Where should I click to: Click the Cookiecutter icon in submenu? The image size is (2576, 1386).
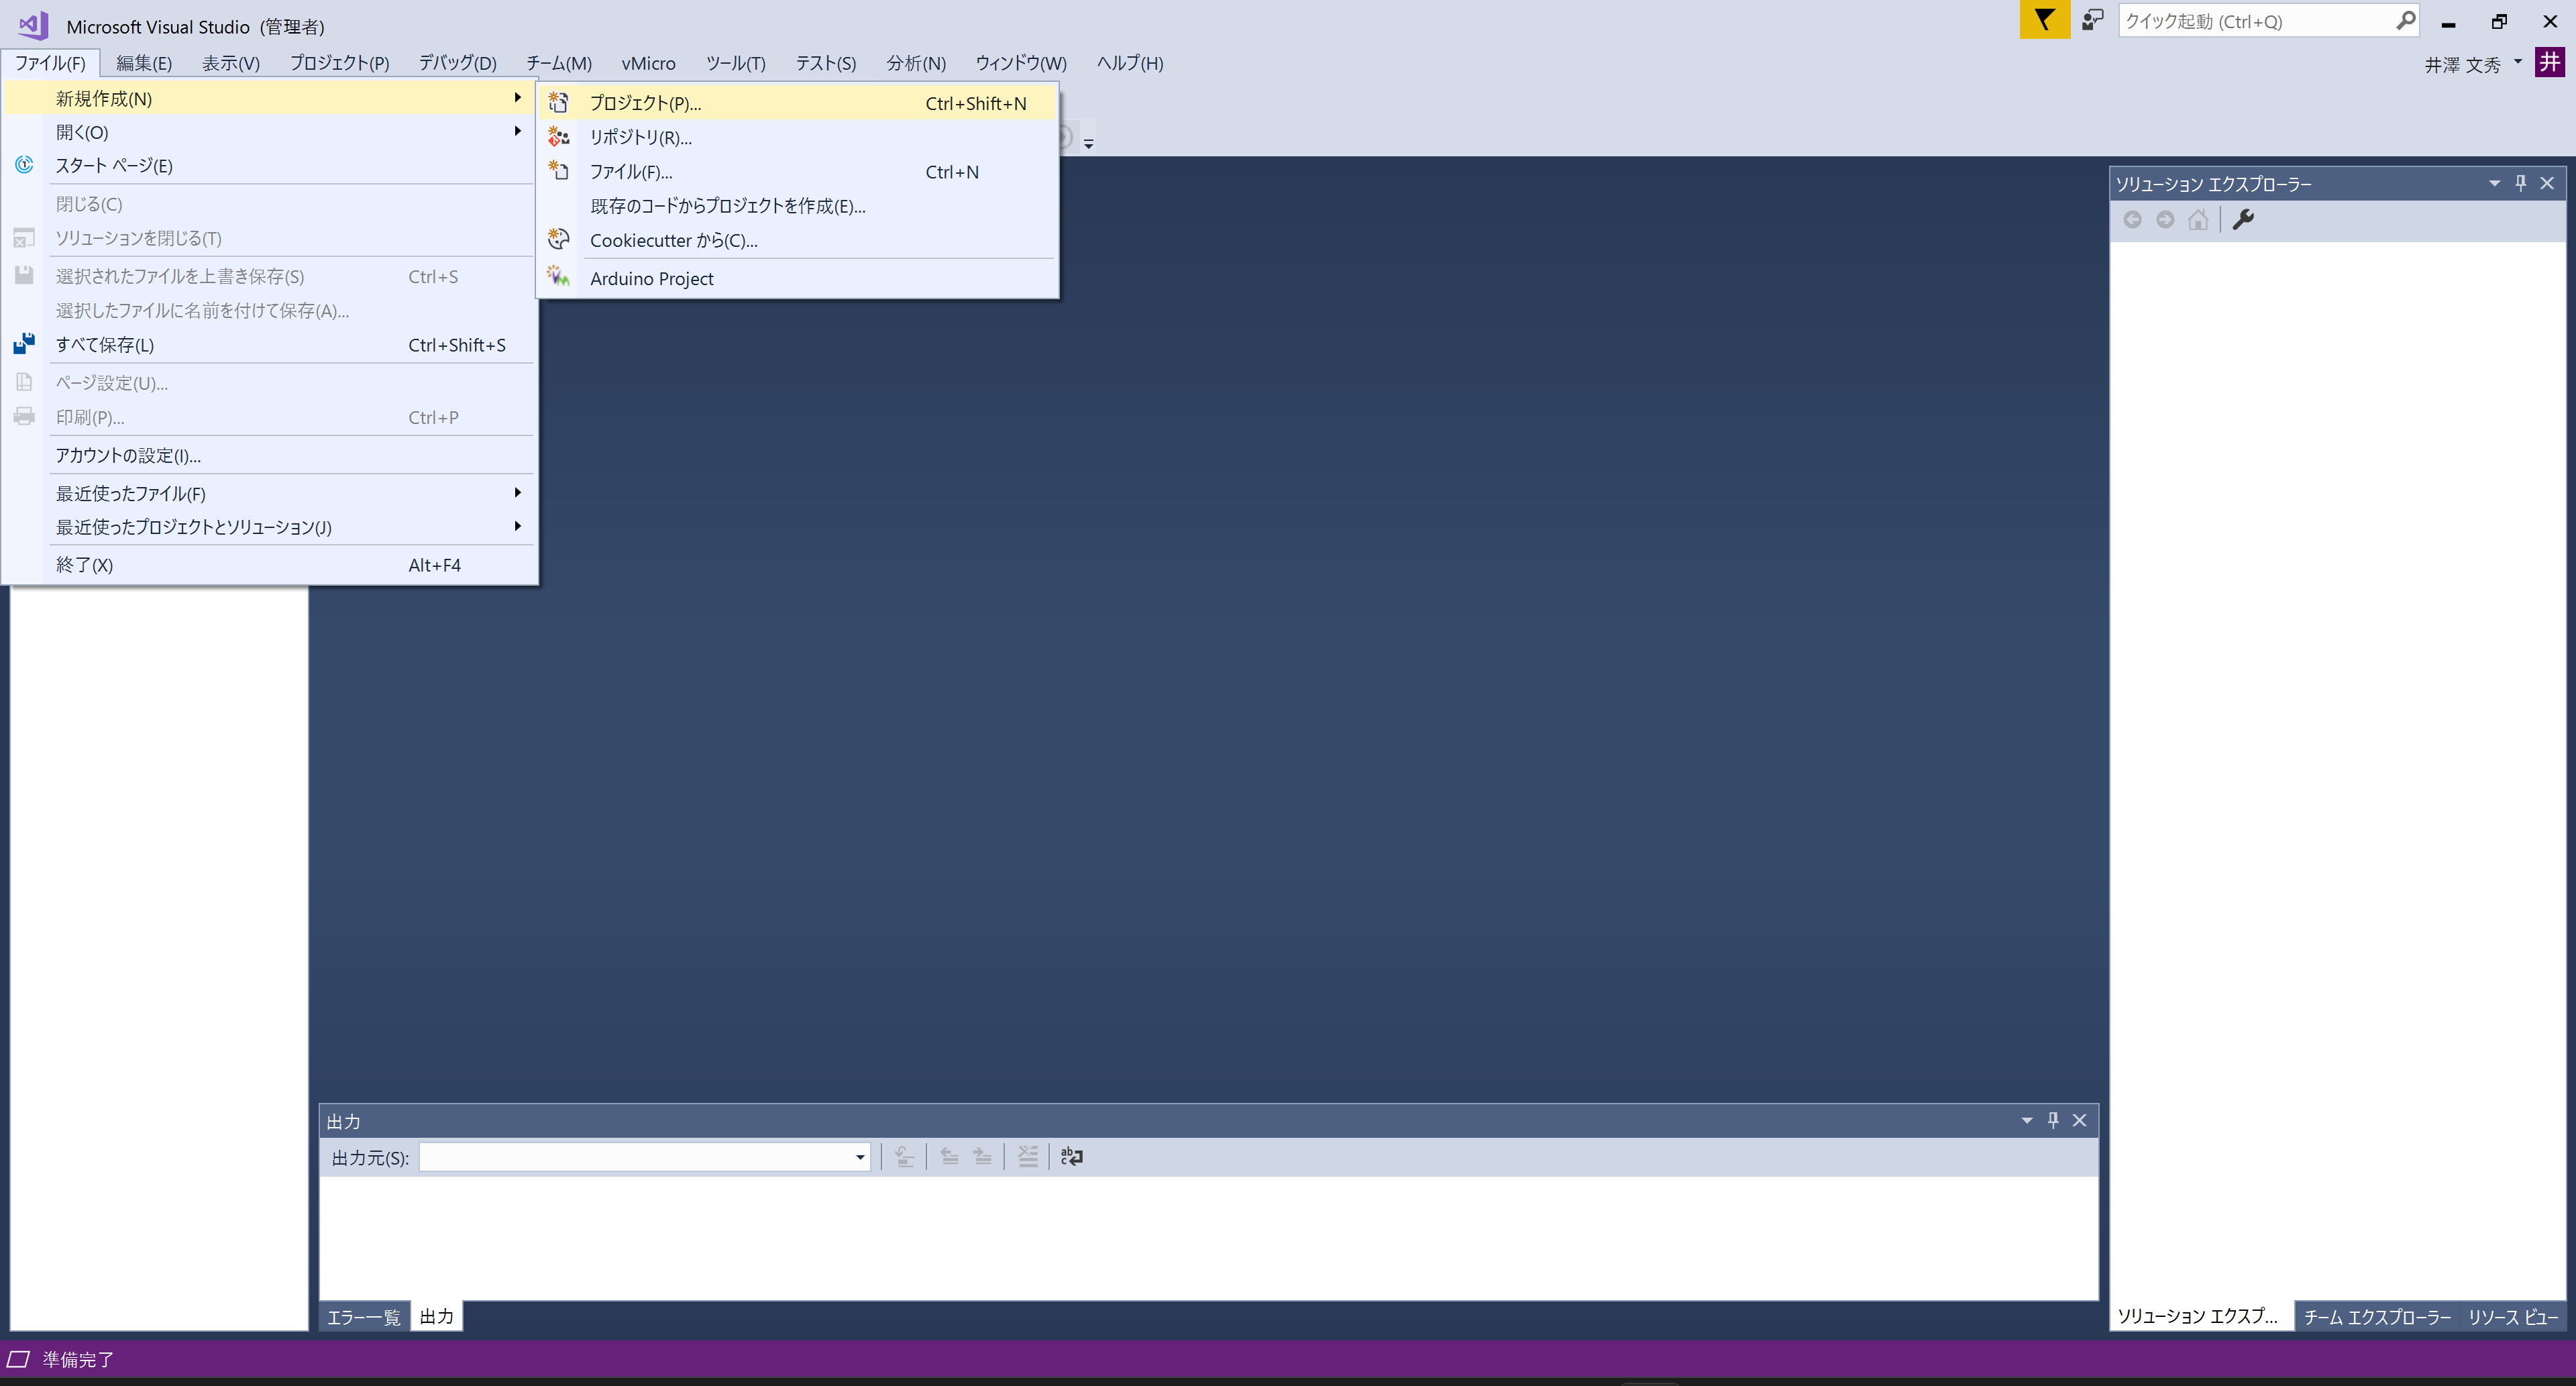point(559,239)
